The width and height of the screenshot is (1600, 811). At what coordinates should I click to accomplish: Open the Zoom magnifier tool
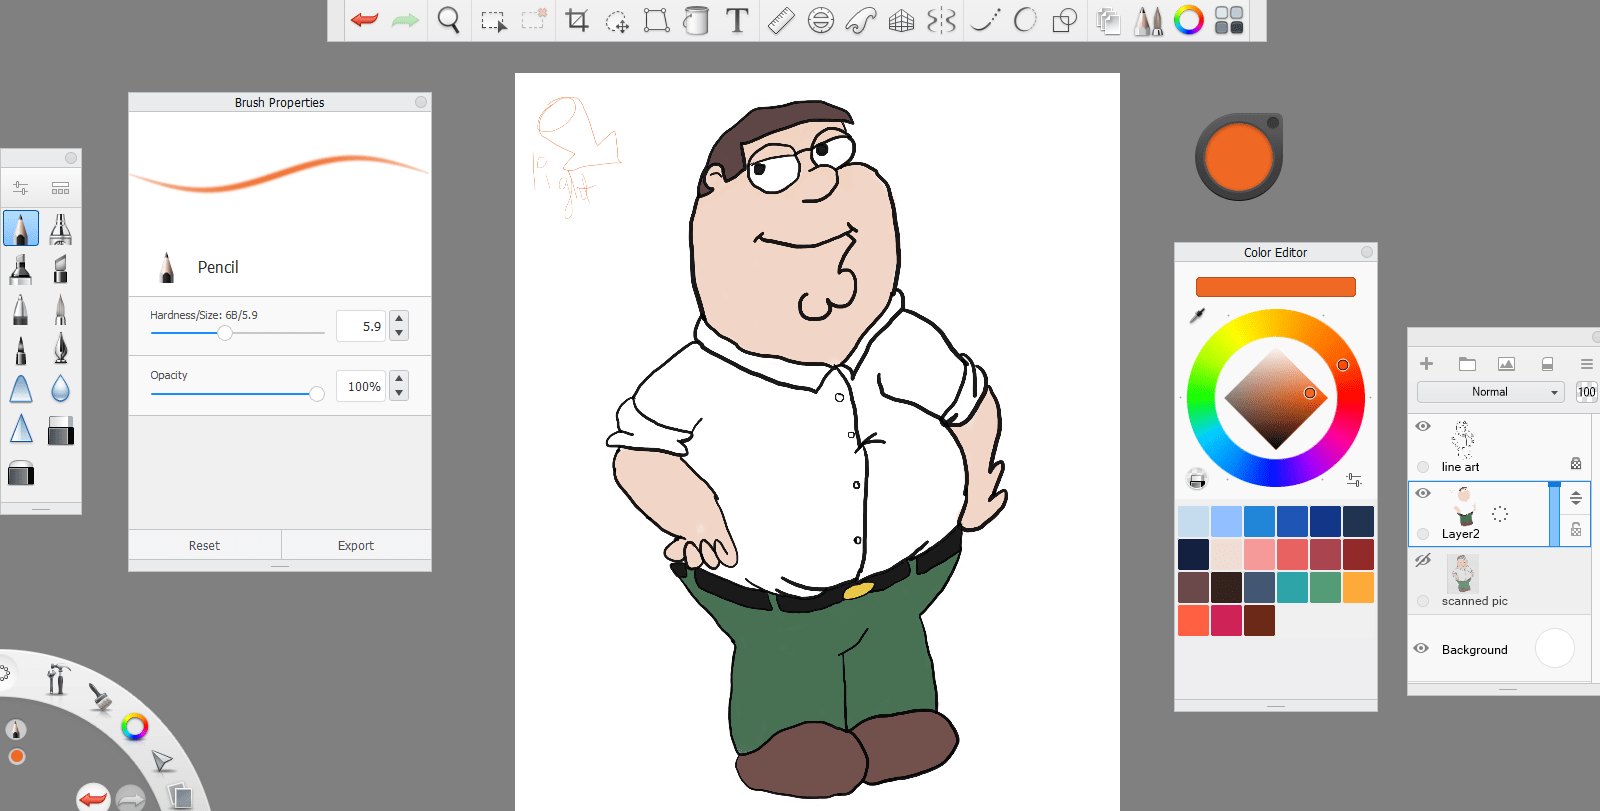[x=449, y=20]
